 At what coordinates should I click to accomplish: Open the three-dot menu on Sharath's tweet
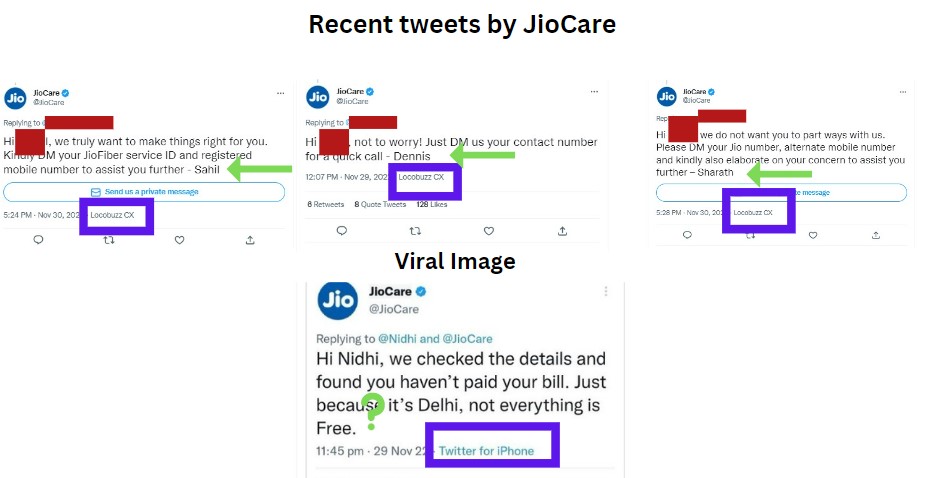tap(903, 92)
